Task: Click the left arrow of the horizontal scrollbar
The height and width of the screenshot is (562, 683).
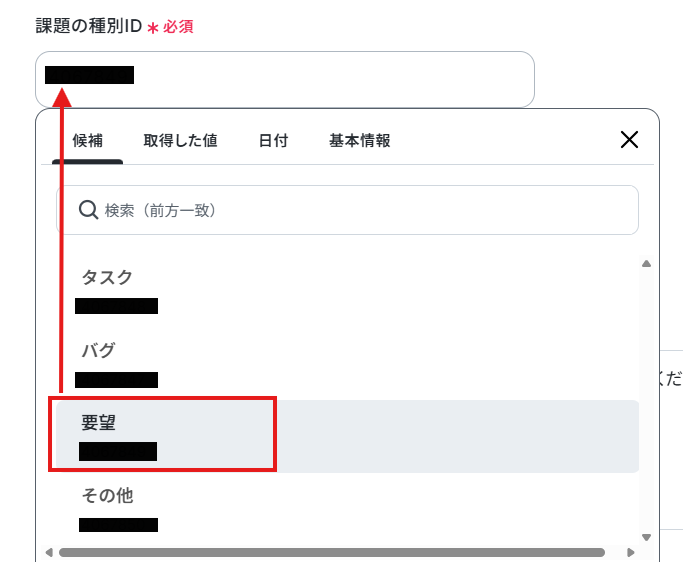Action: pos(48,552)
